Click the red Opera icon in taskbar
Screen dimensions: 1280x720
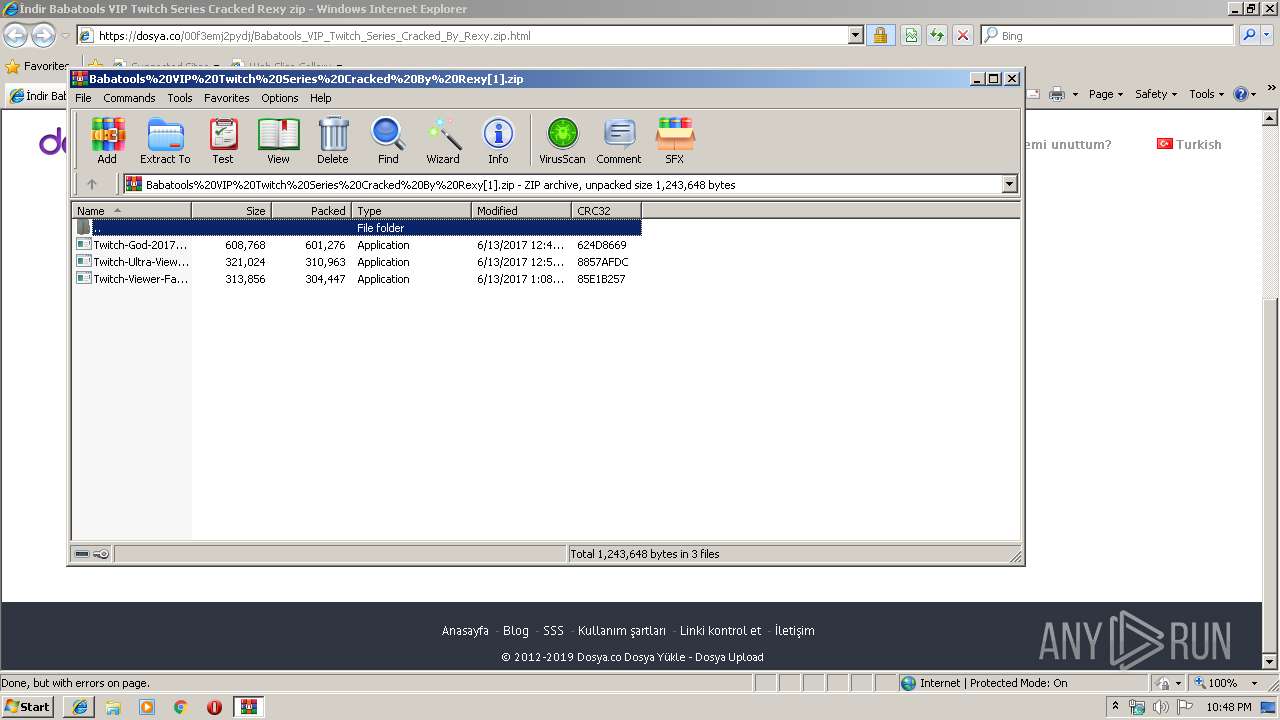click(214, 707)
